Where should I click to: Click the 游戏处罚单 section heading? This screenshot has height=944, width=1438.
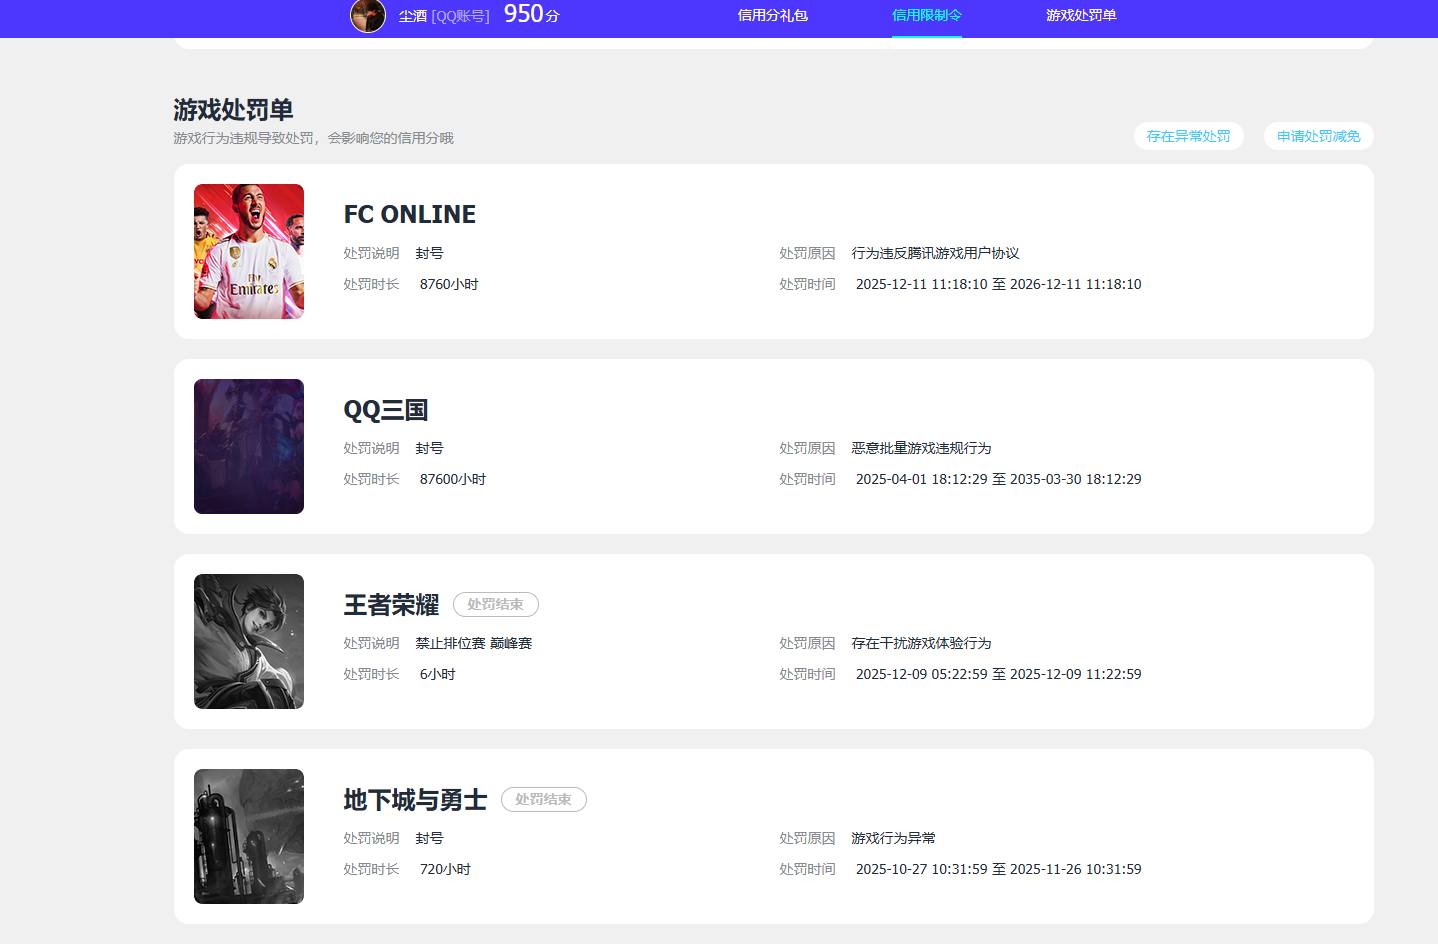pos(233,109)
